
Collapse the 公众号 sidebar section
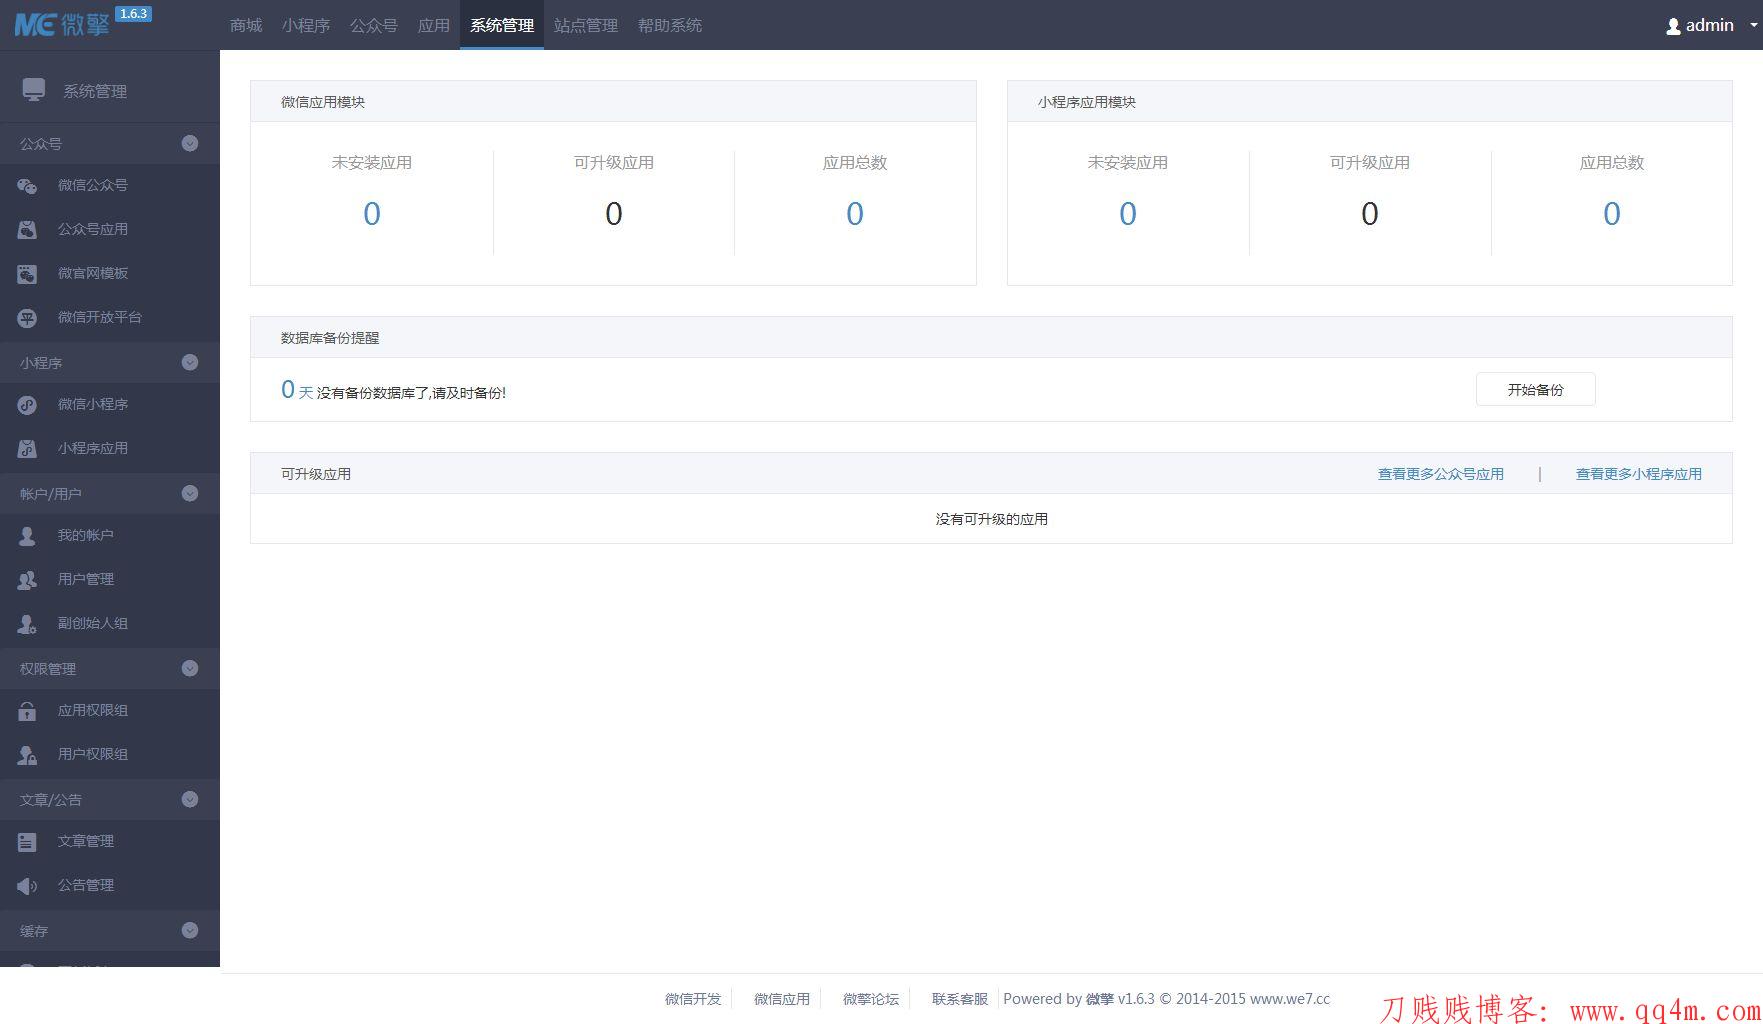190,144
